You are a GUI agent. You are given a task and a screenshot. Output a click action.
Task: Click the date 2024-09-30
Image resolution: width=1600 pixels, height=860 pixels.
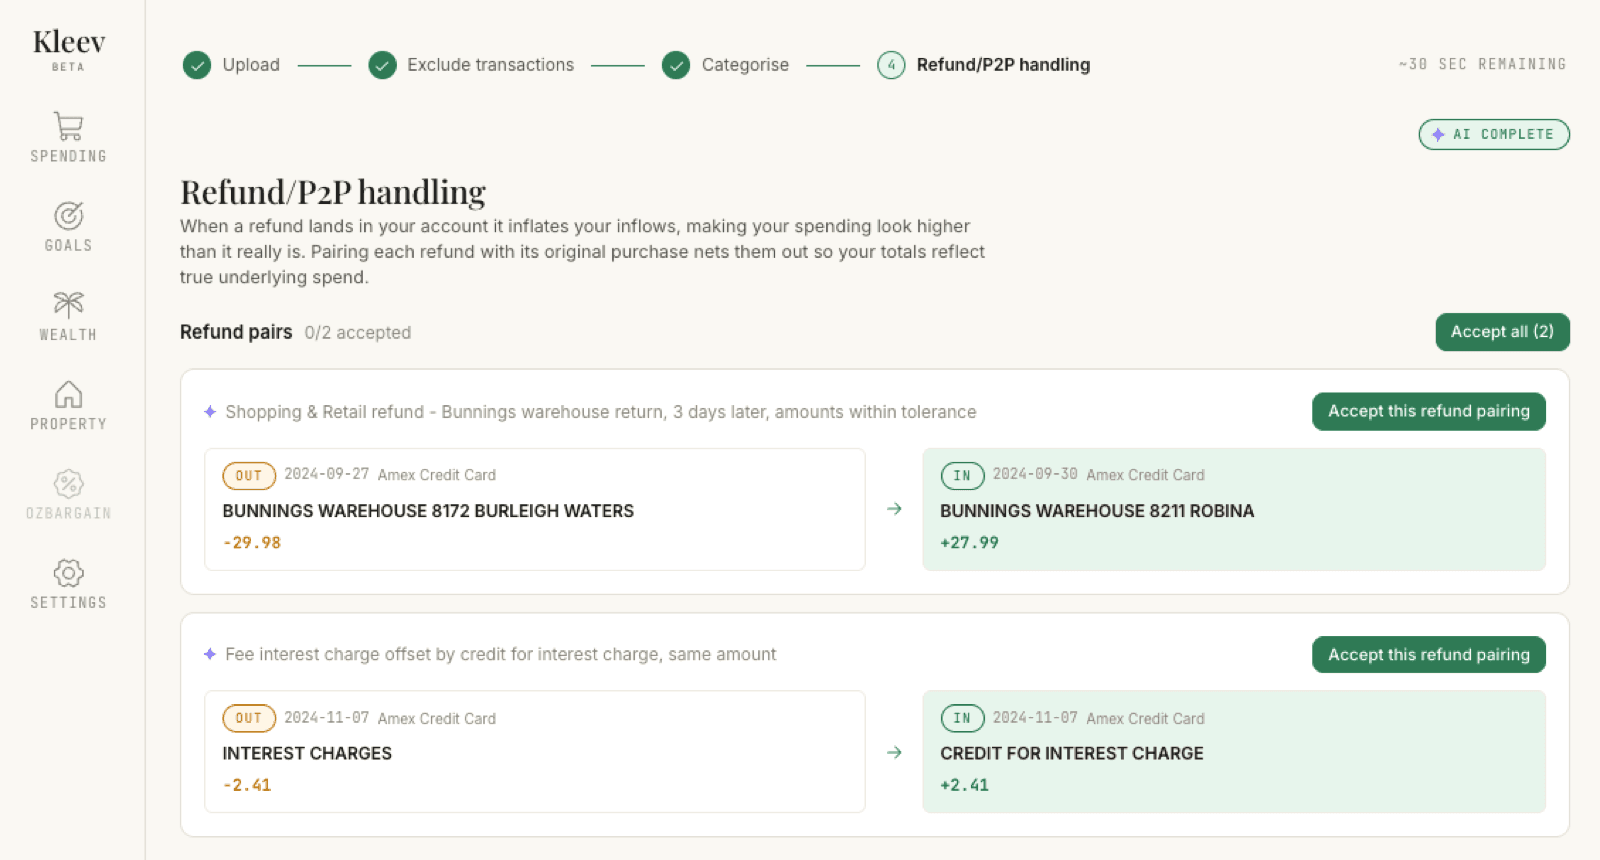coord(1035,474)
